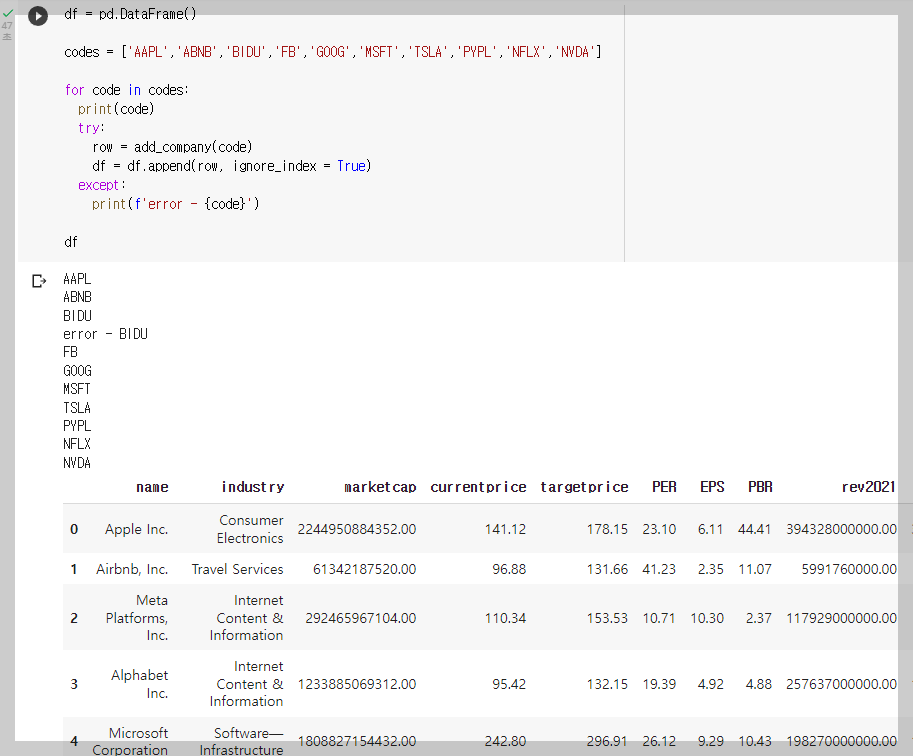913x756 pixels.
Task: Click marketcap value 2244950884352.00
Action: click(357, 529)
